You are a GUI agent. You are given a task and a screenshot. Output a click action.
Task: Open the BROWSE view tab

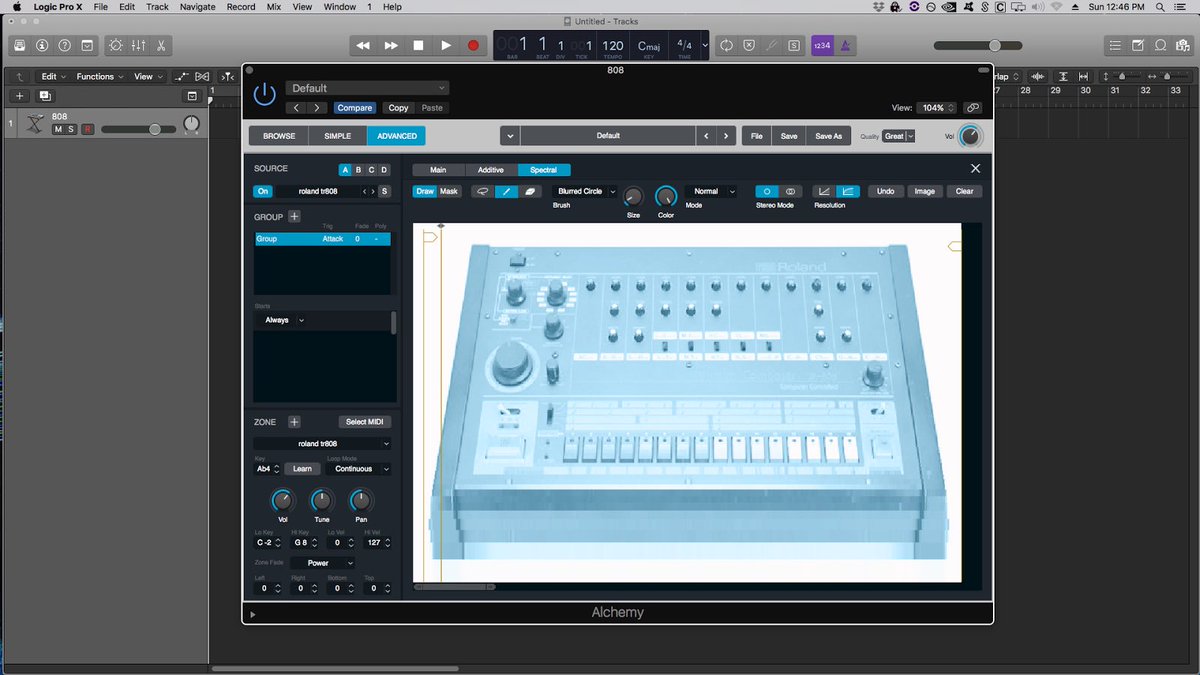point(279,136)
